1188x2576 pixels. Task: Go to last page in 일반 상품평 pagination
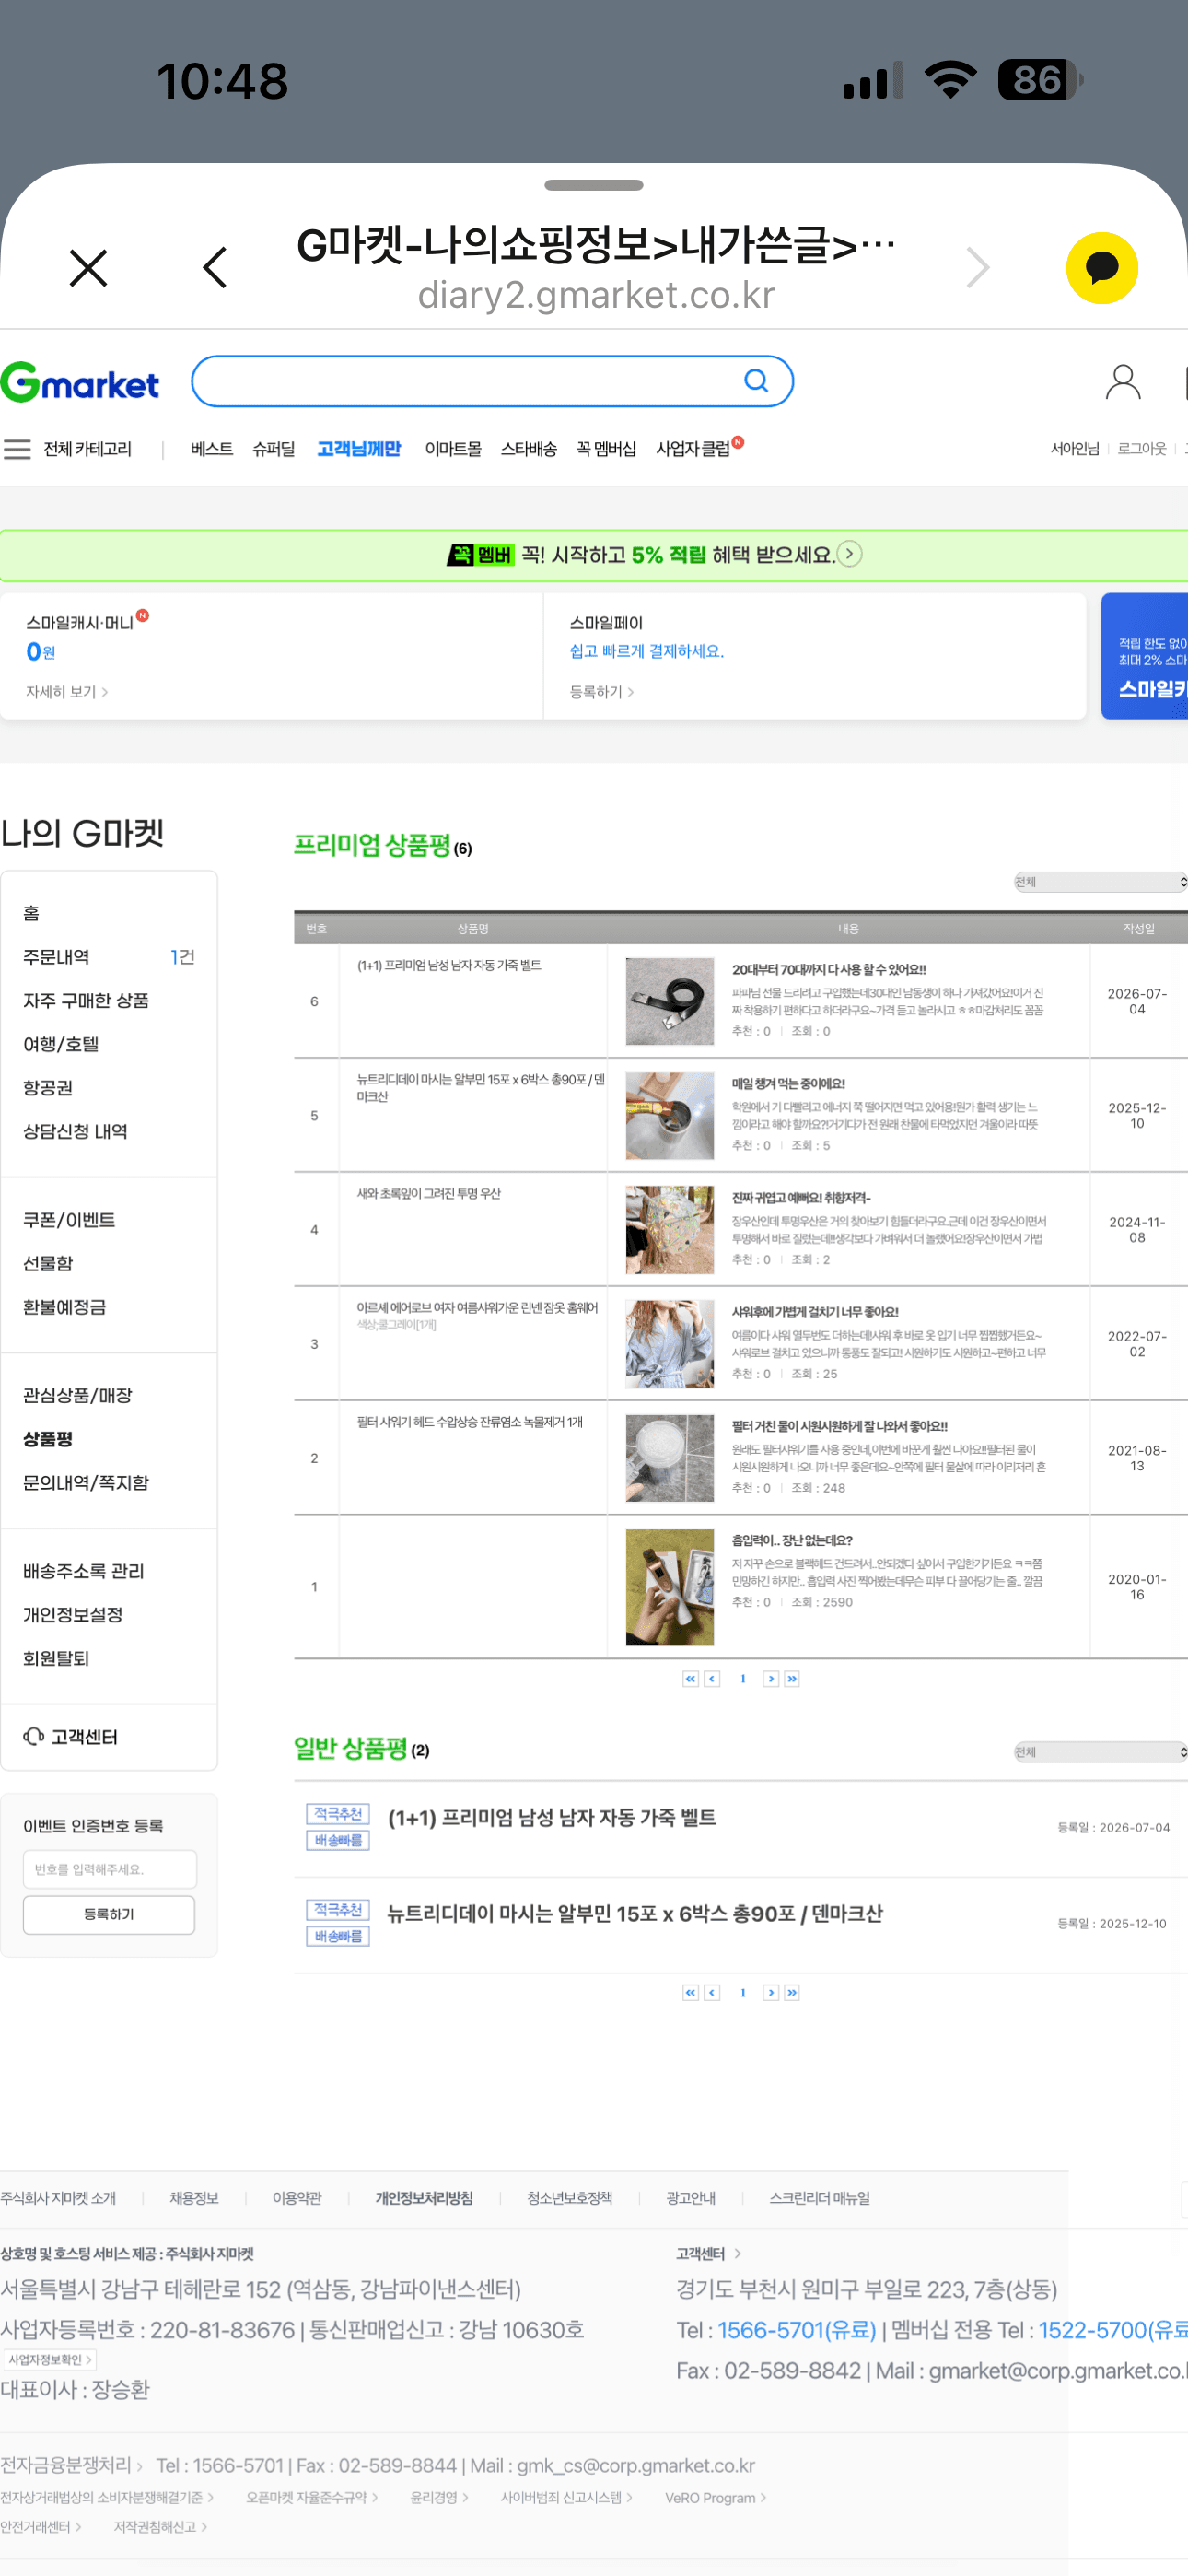coord(792,1993)
